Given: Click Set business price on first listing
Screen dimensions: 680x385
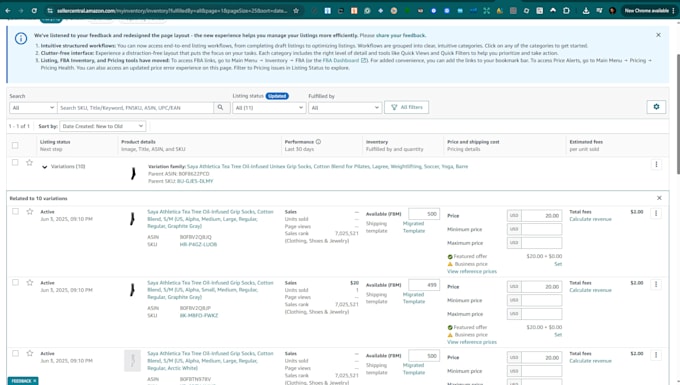Looking at the screenshot, I should click(558, 264).
